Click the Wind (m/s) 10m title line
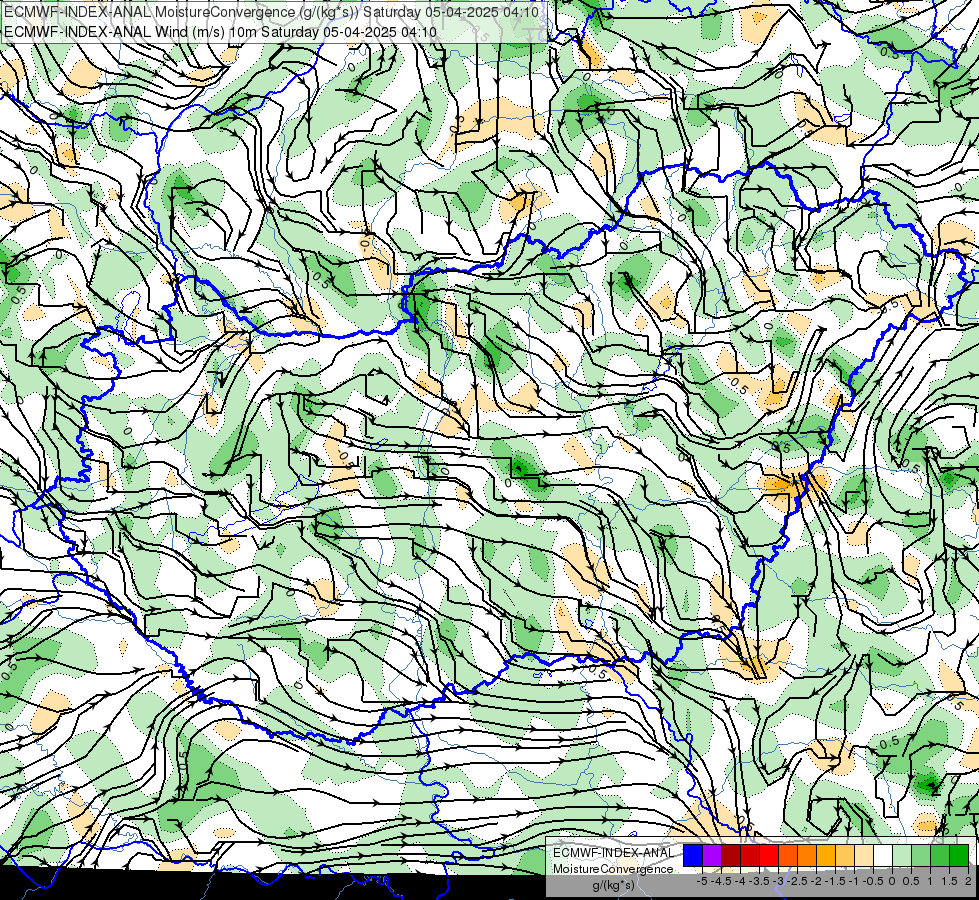The image size is (979, 900). click(x=220, y=32)
